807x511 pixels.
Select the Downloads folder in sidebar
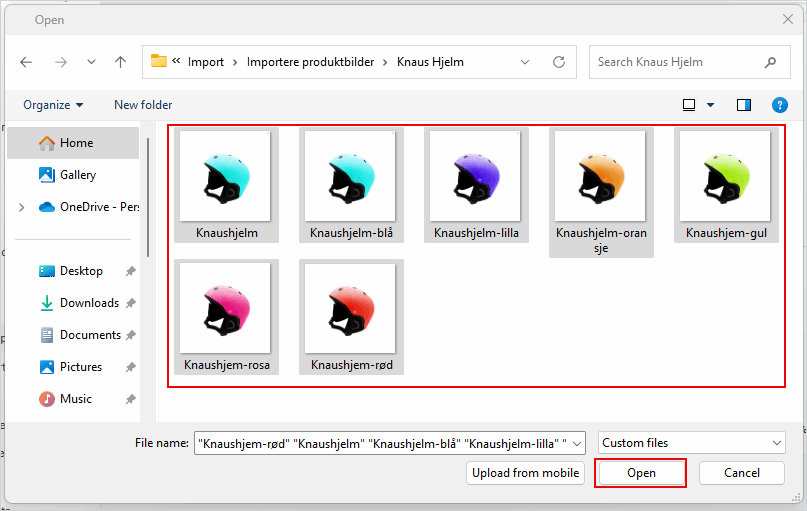88,303
